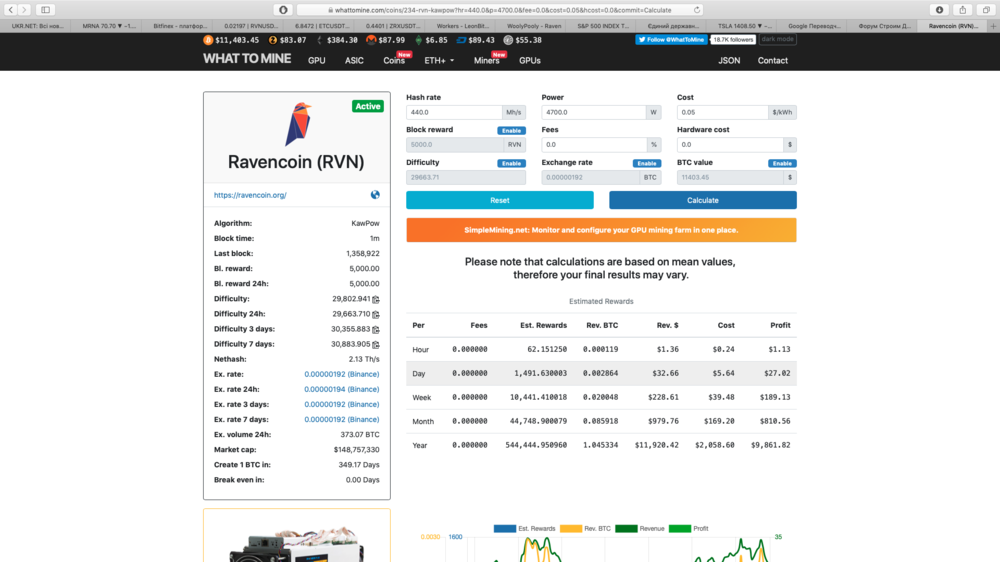Toggle Est. Rewards chart legend series
1000x562 pixels.
click(524, 528)
